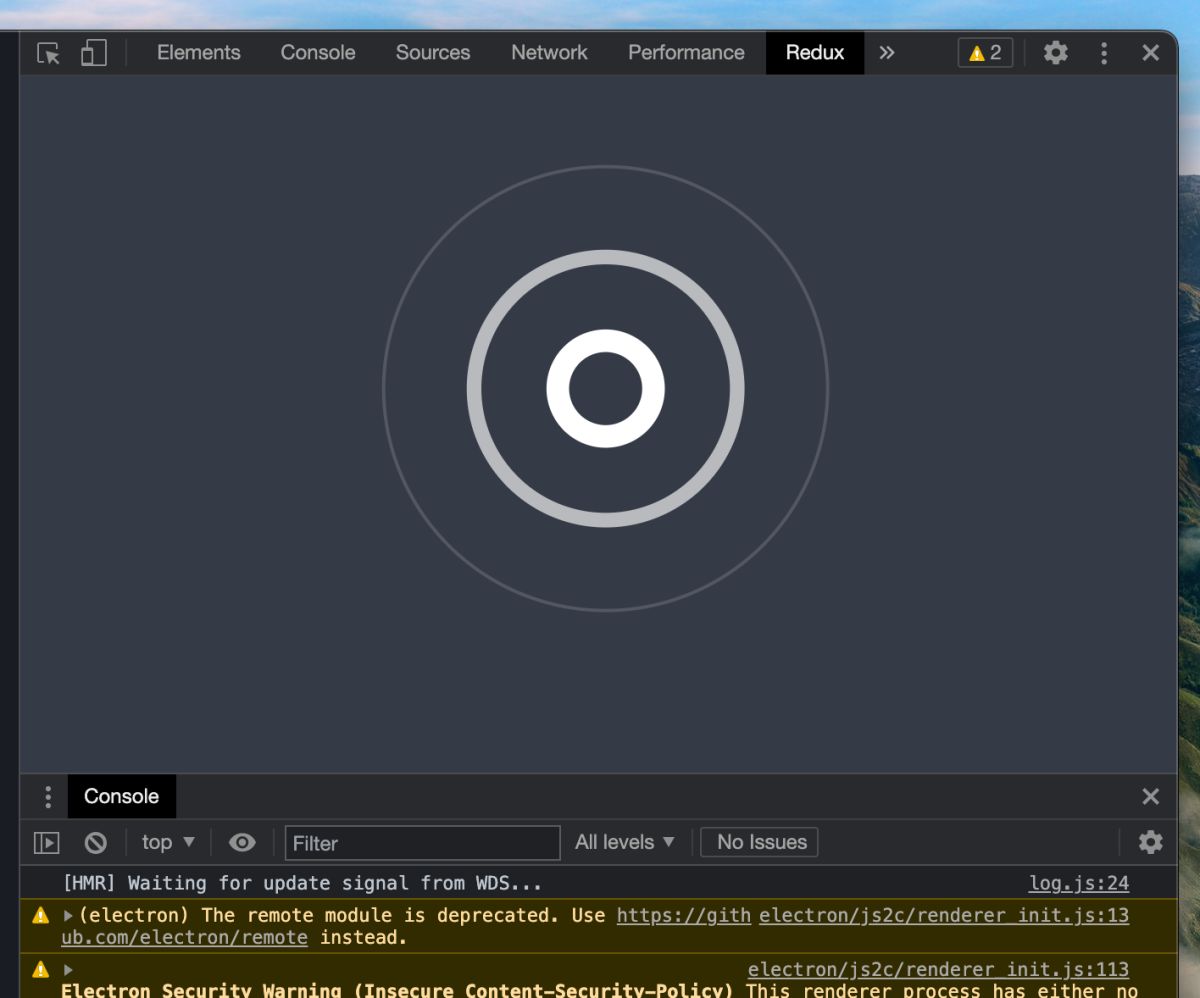
Task: Open console settings gear in drawer
Action: [x=1151, y=842]
